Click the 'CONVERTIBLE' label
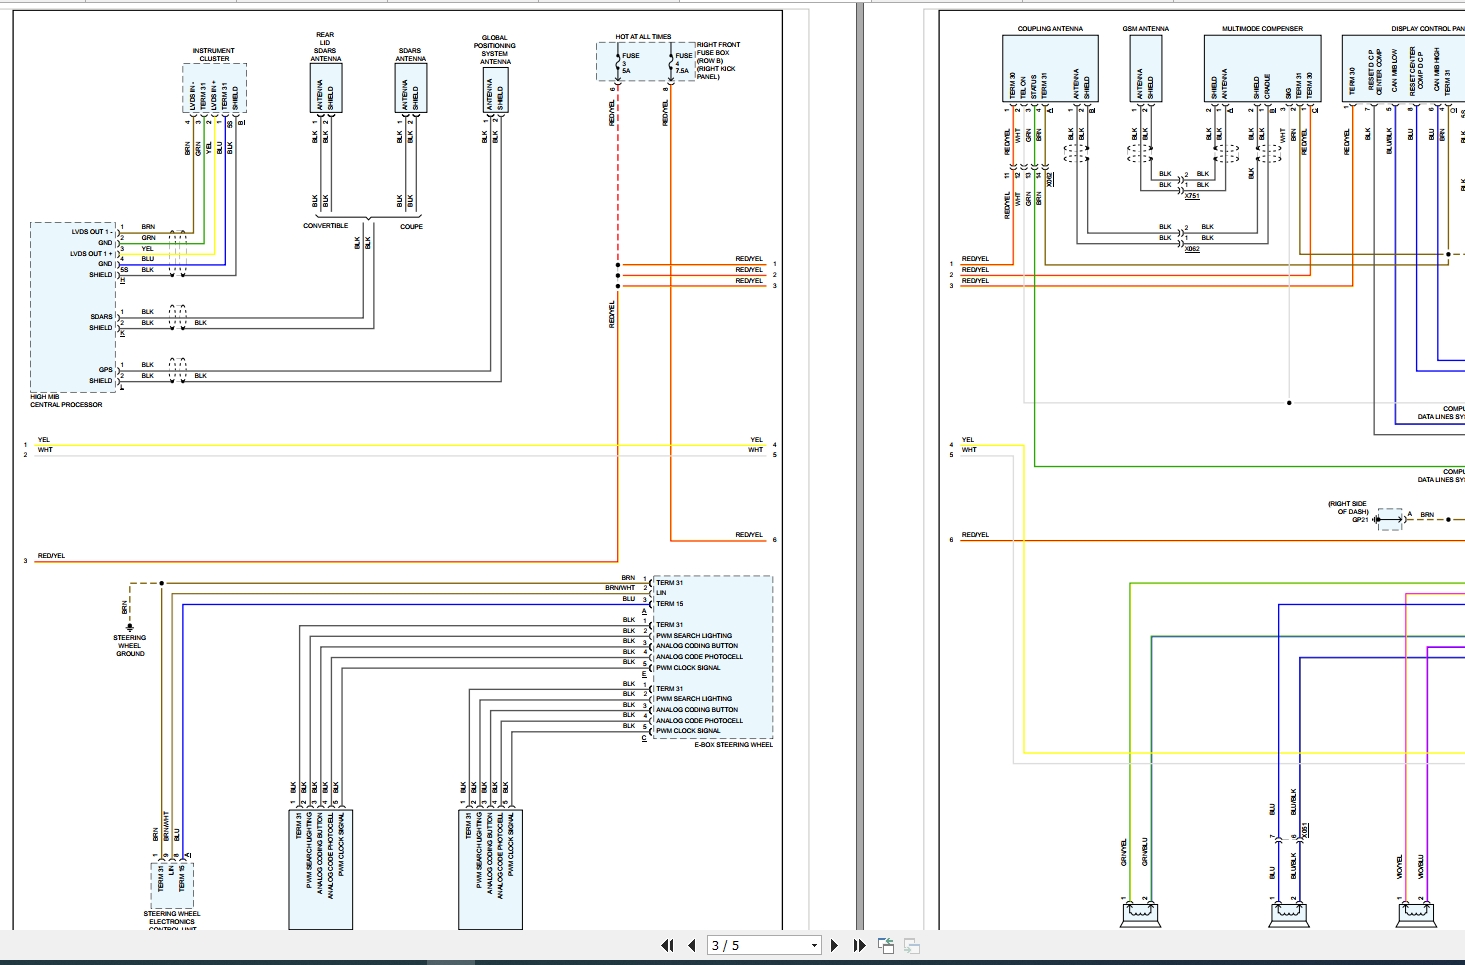 click(x=326, y=226)
